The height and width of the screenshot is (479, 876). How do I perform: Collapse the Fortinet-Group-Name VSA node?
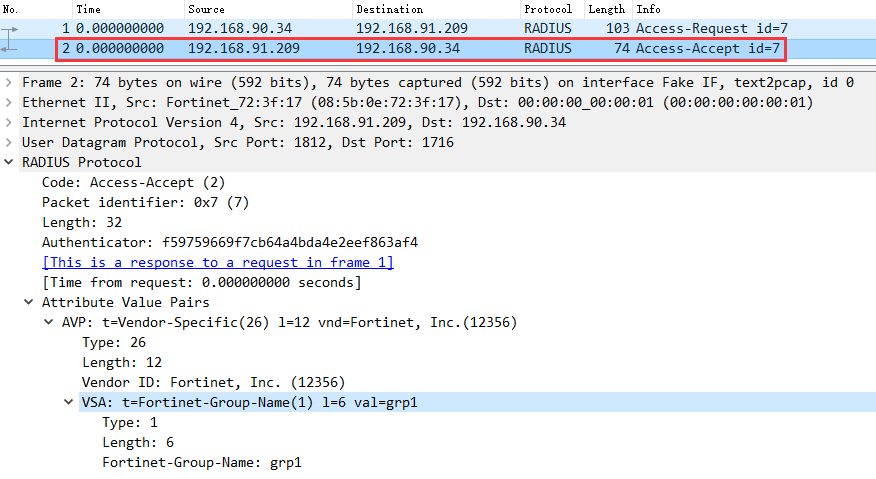pos(69,402)
